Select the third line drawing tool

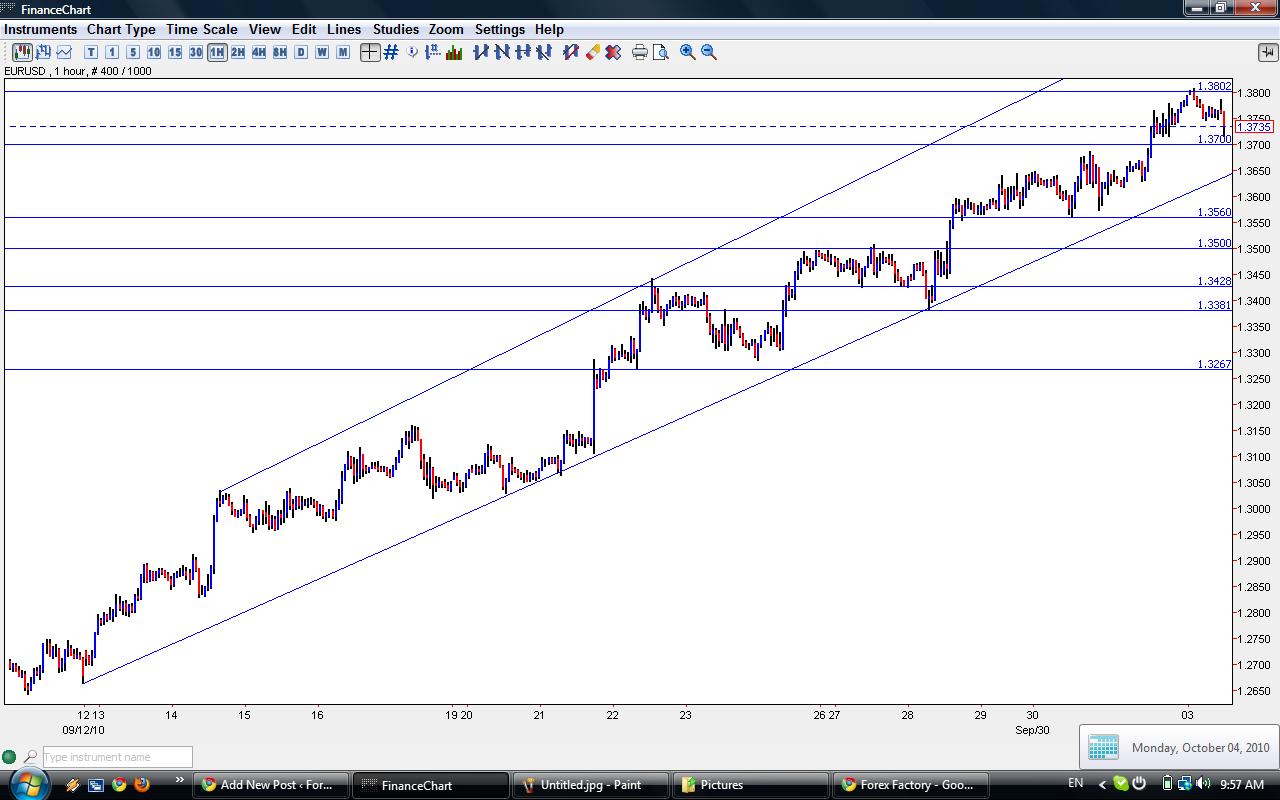click(x=523, y=52)
